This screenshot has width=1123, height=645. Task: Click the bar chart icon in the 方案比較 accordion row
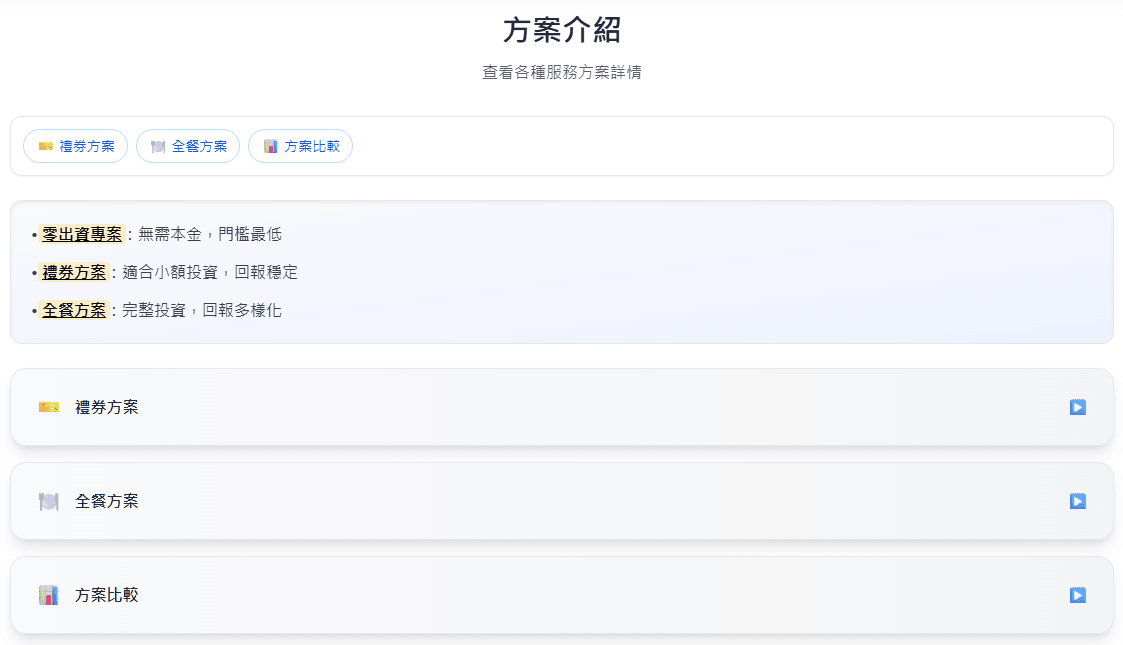tap(49, 595)
